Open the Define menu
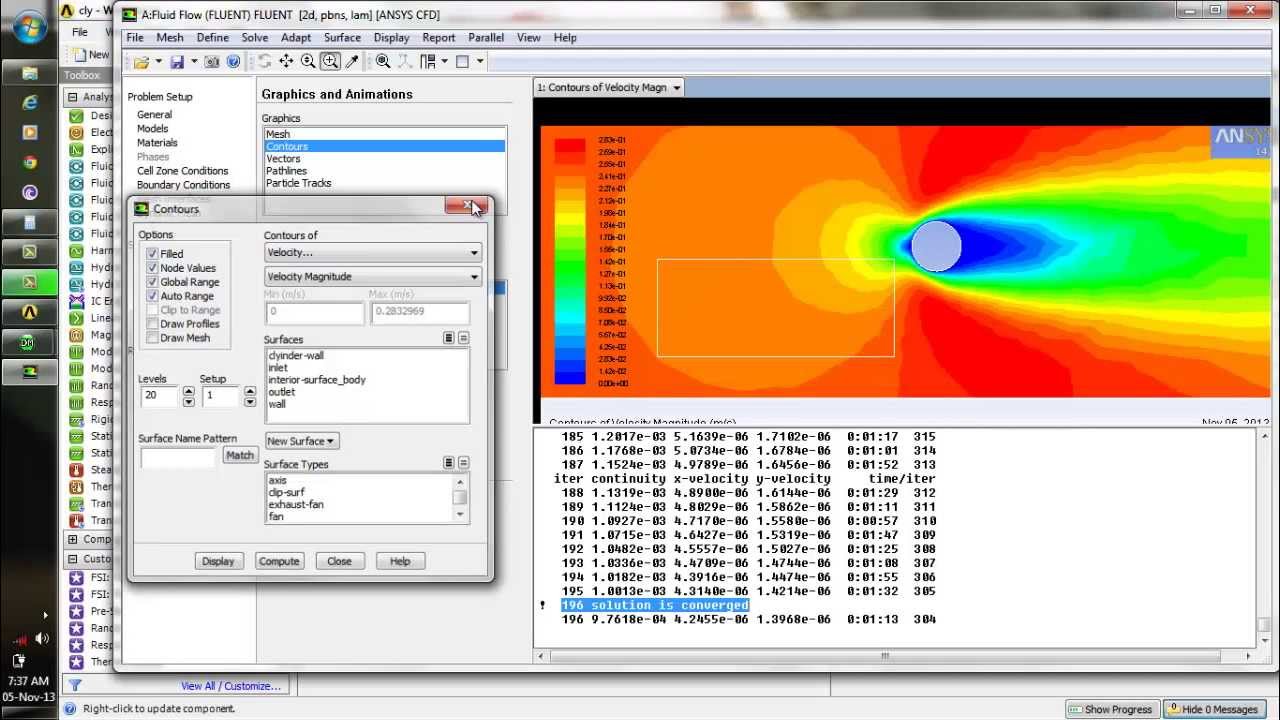 213,38
